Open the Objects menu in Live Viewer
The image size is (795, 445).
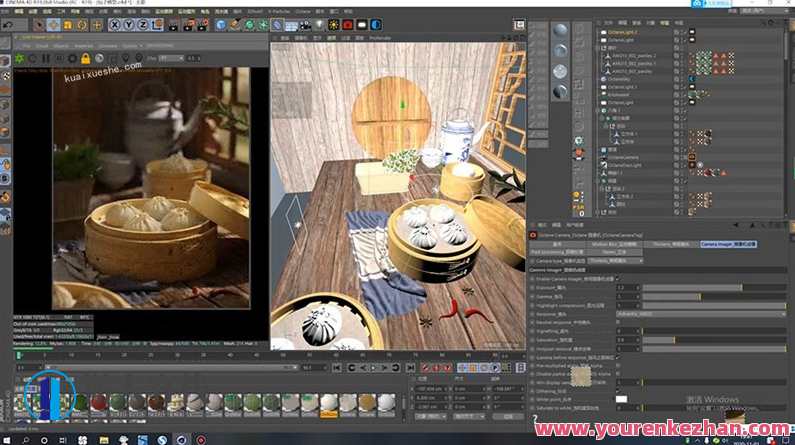61,46
